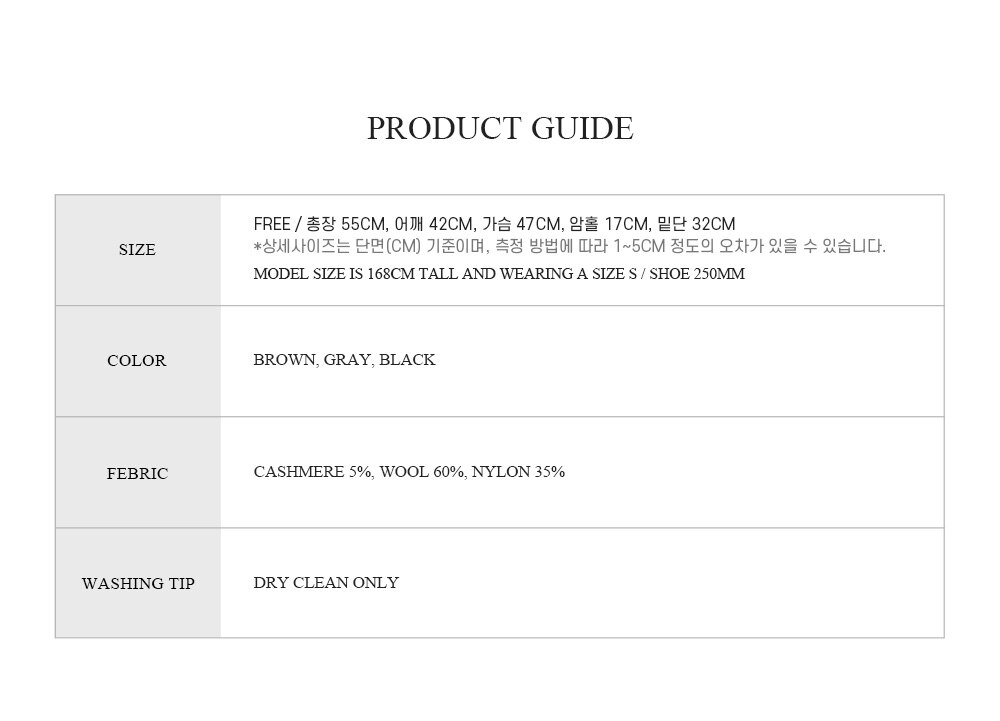This screenshot has height=721, width=1000.
Task: Click WOOL 60% in fabric composition
Action: [422, 472]
